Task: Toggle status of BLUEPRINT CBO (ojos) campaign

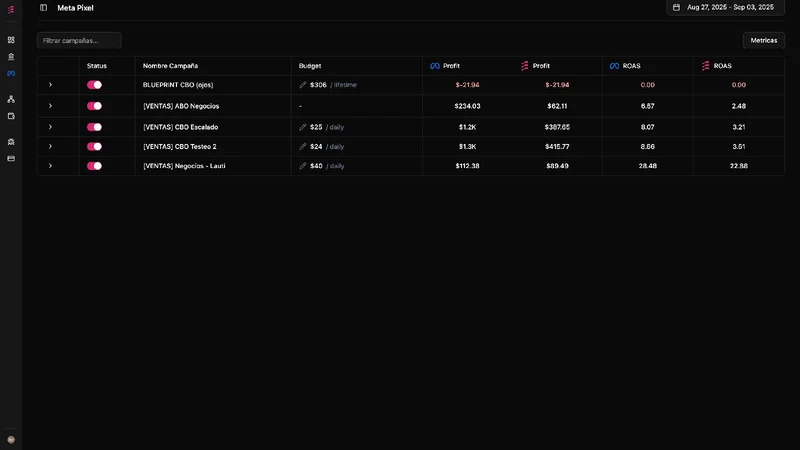Action: 94,85
